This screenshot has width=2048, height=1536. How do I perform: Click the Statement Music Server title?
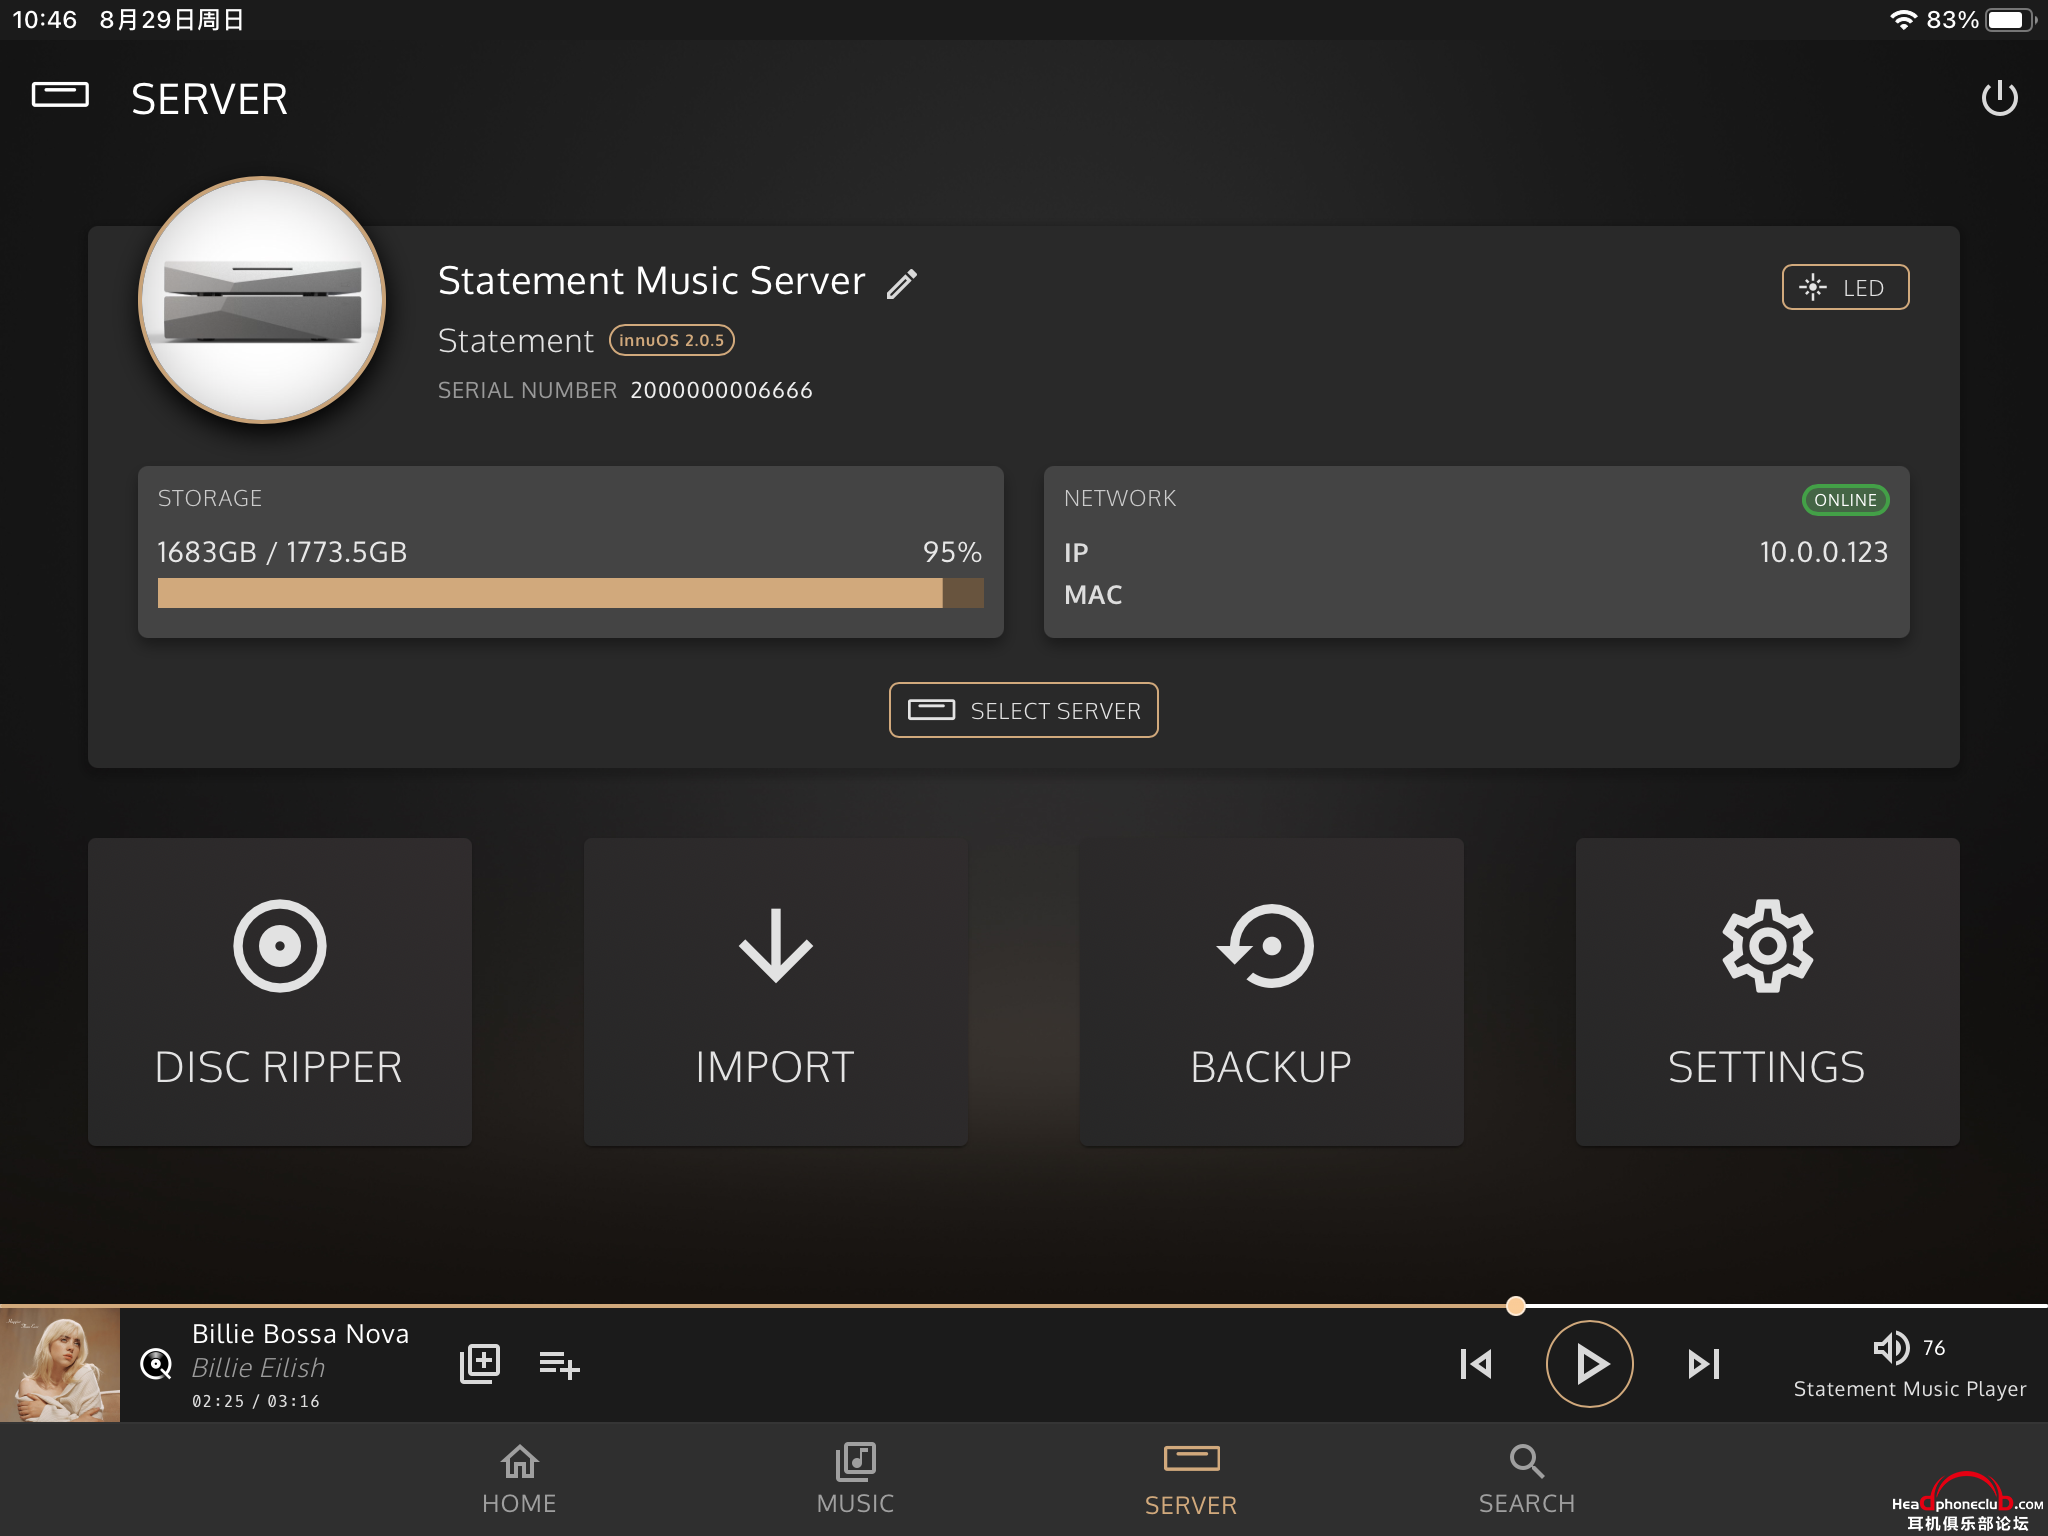651,281
